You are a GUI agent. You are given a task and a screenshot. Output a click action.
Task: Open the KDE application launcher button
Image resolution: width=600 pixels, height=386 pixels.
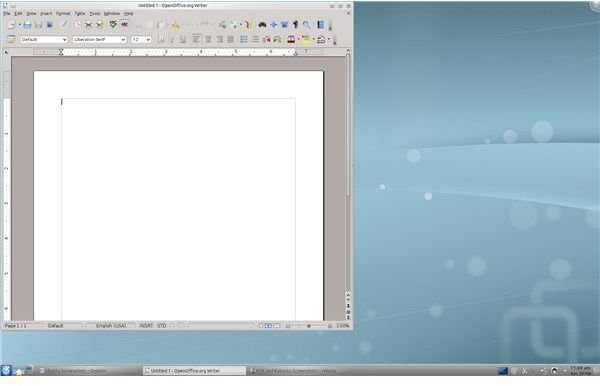coord(7,370)
